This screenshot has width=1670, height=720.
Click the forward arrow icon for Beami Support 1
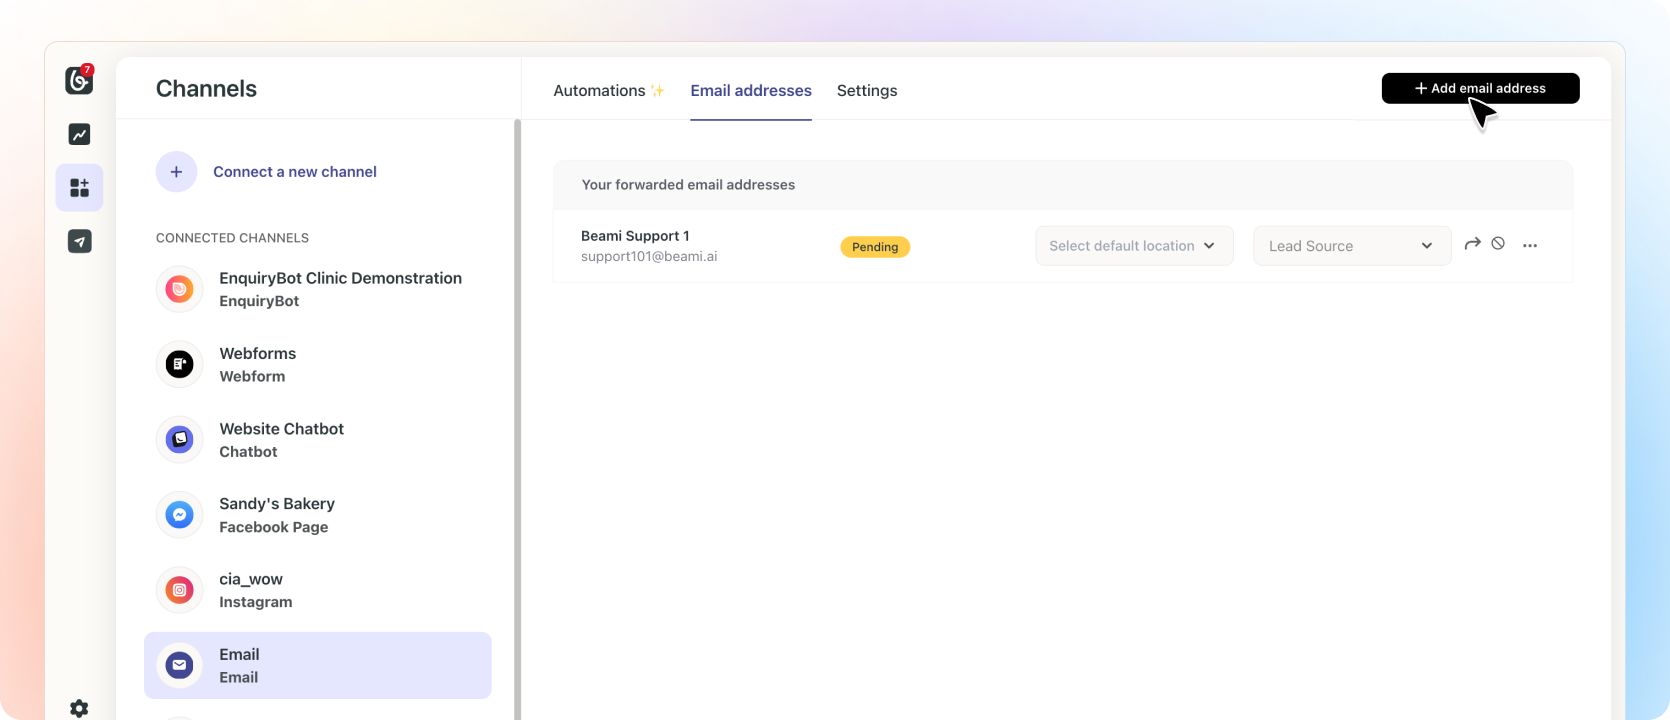[x=1472, y=244]
